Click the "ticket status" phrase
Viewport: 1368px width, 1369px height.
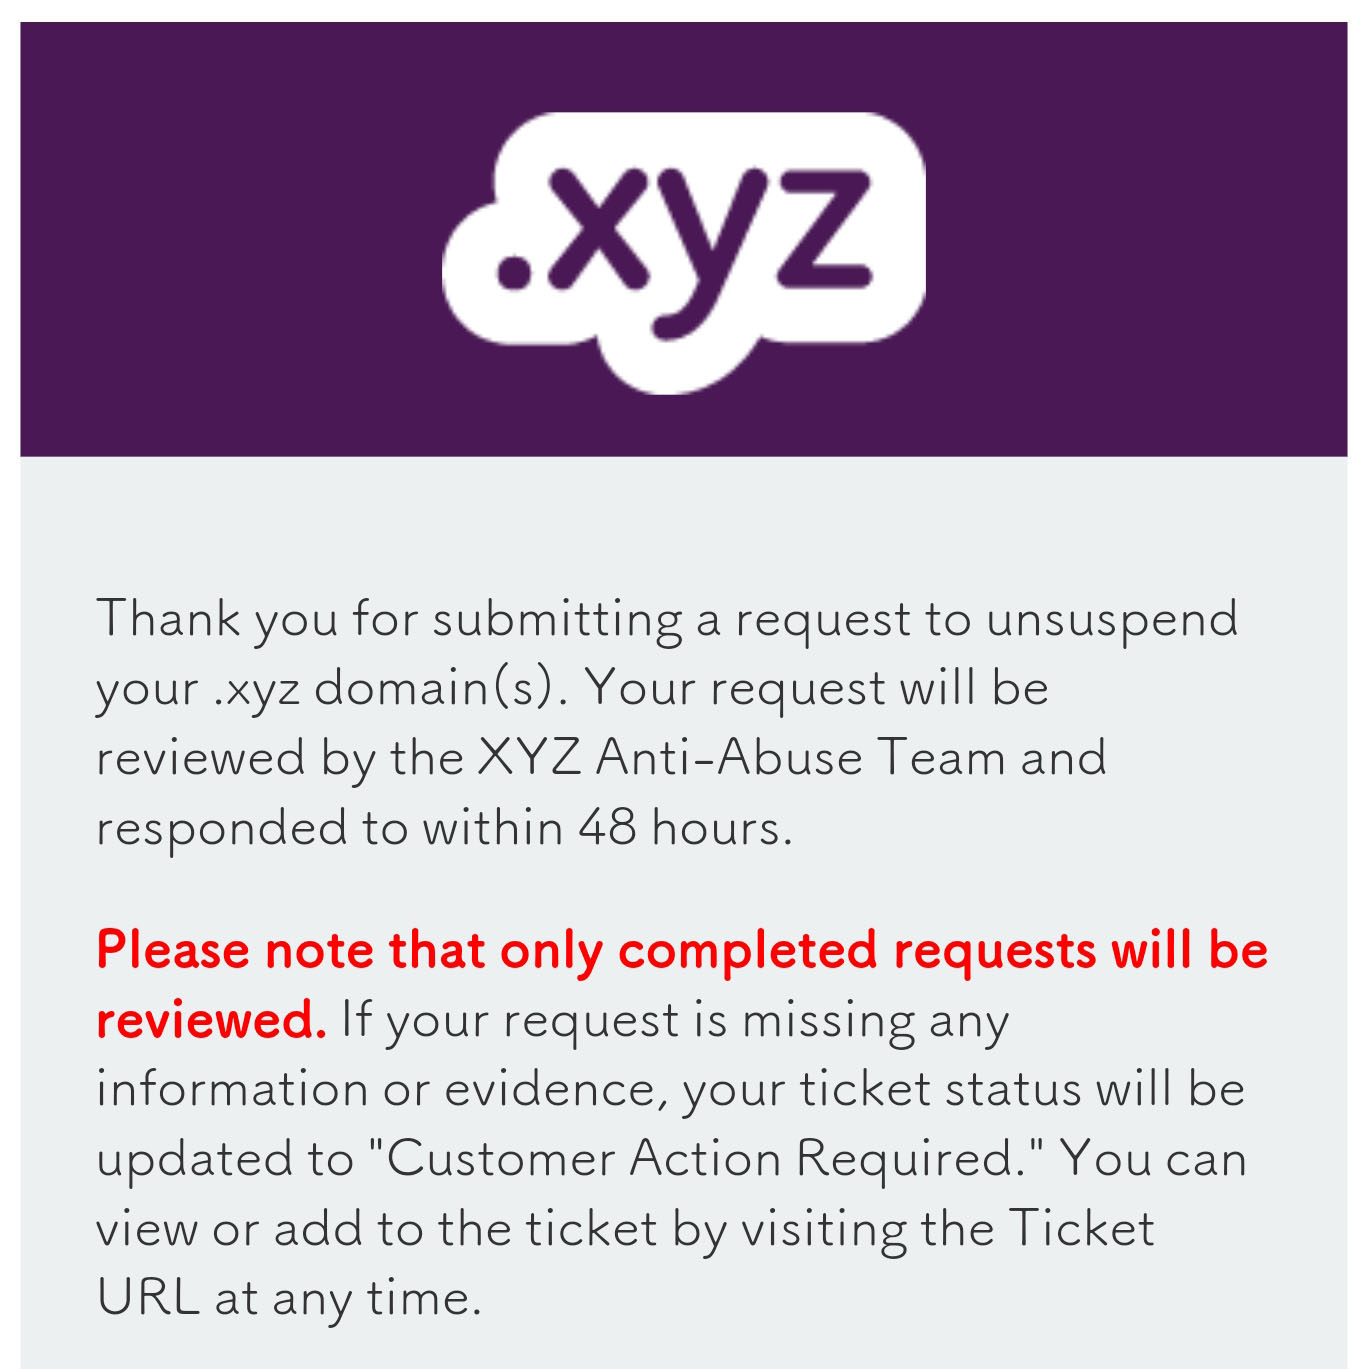[940, 1089]
